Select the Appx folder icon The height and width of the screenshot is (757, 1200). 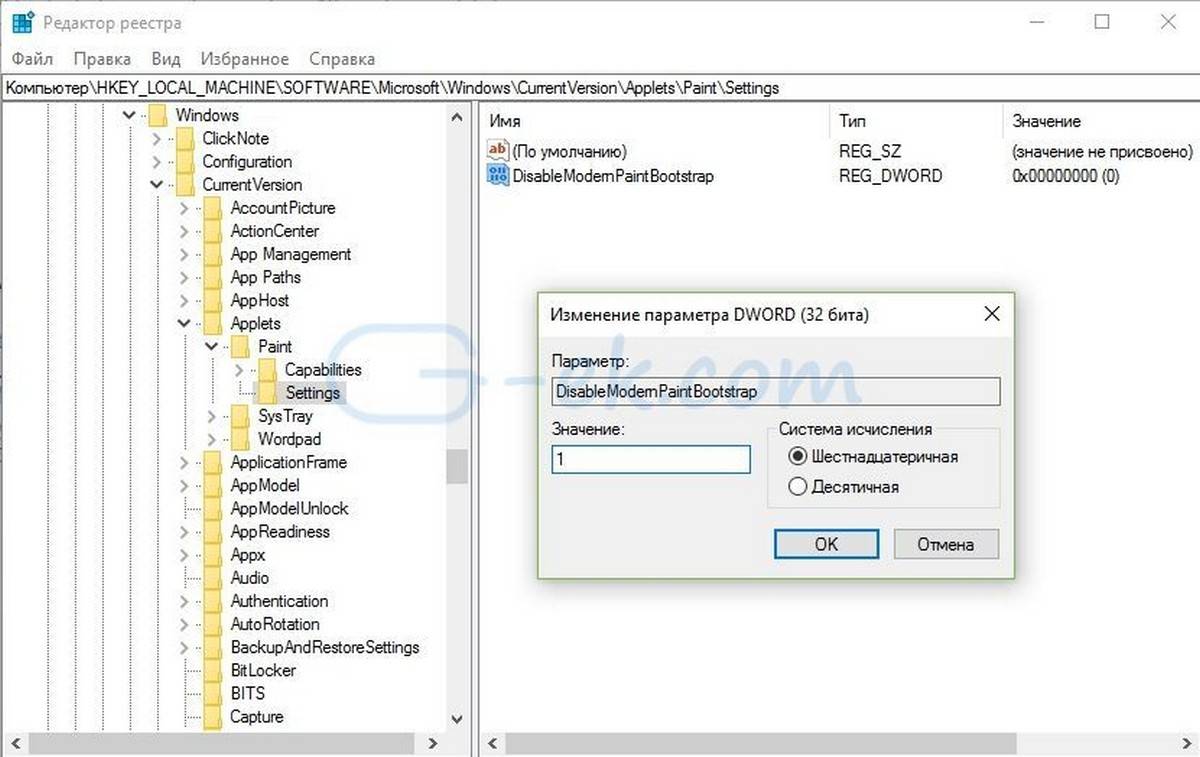pos(213,554)
